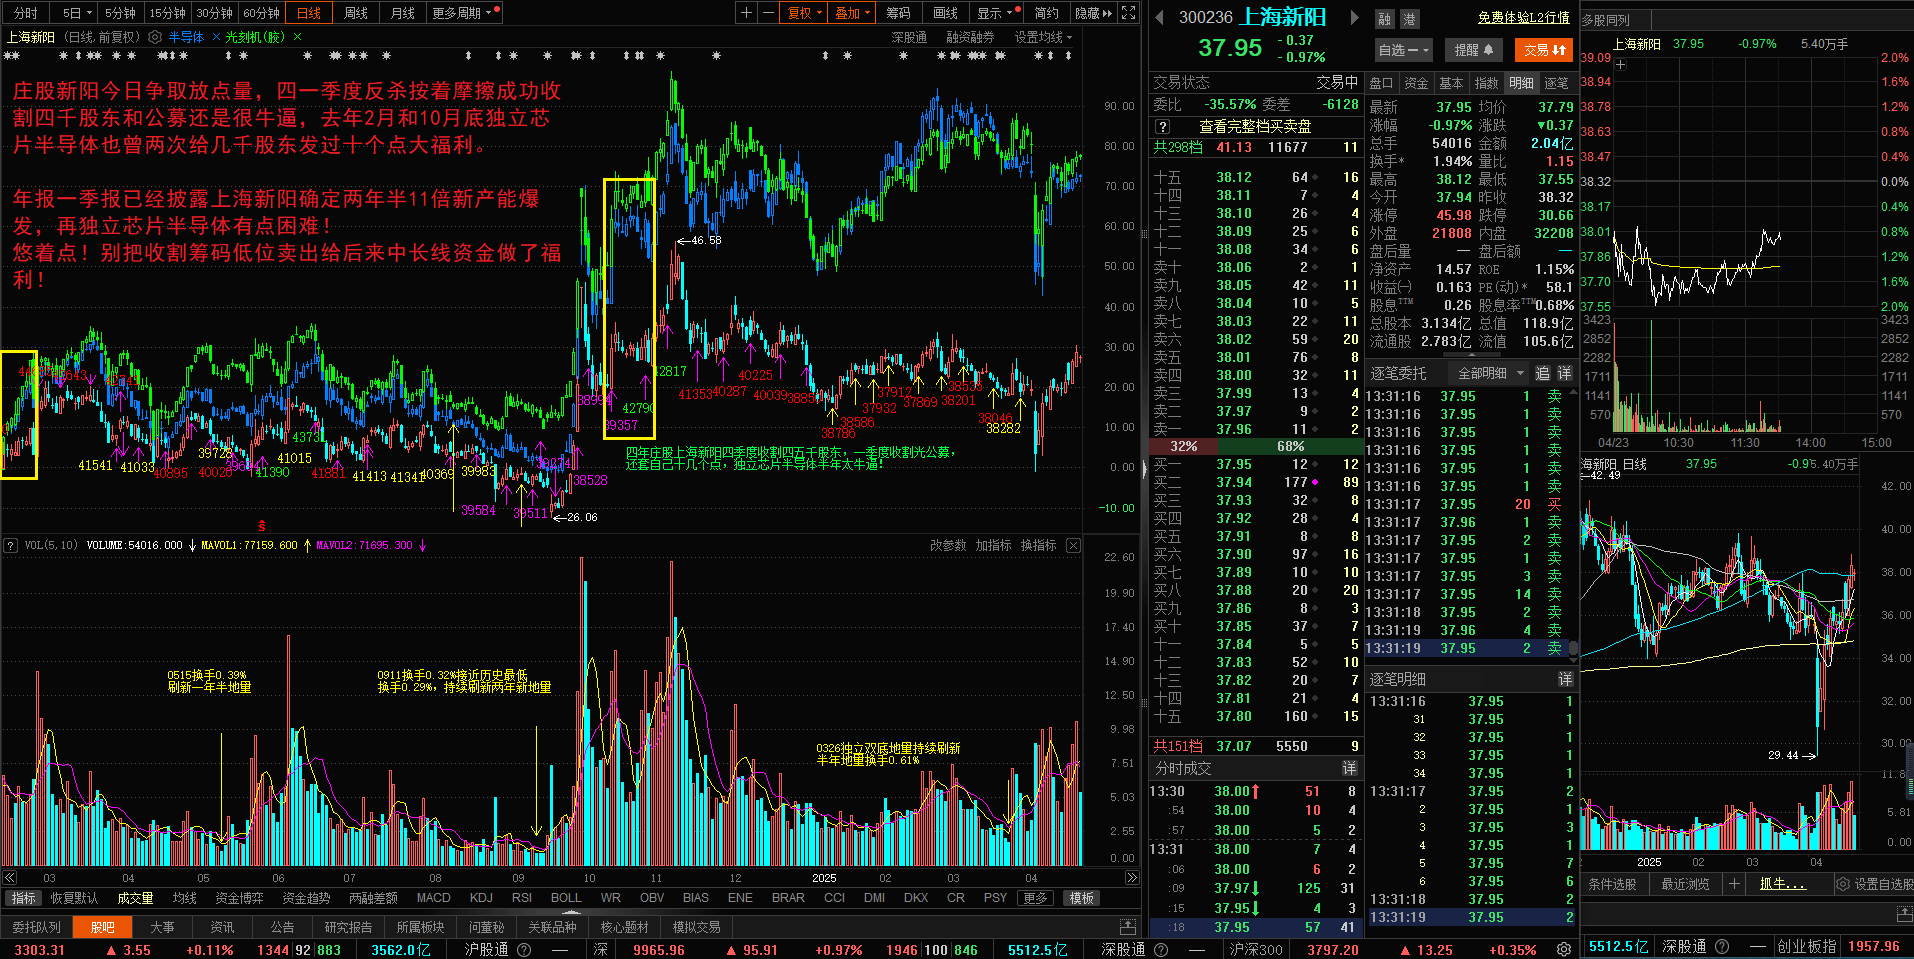Open the 更多周期 dropdown
The height and width of the screenshot is (959, 1914).
(x=465, y=13)
